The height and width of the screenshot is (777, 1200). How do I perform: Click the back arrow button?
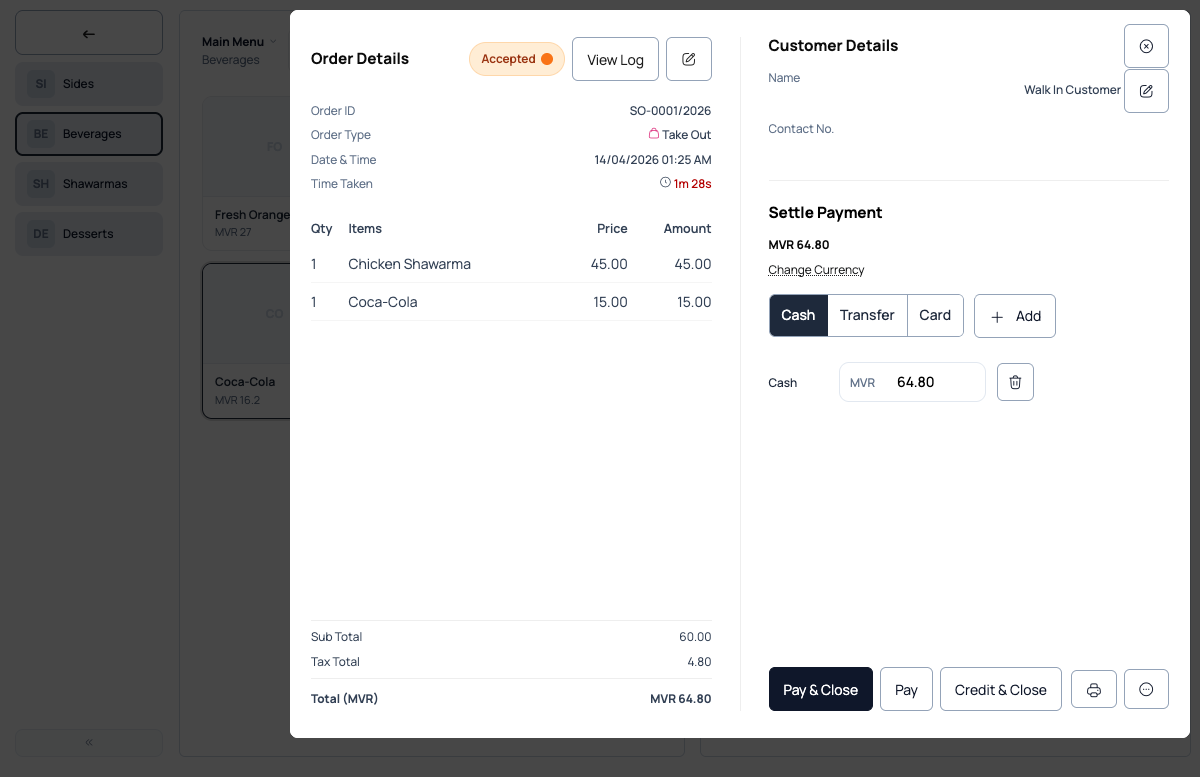89,33
